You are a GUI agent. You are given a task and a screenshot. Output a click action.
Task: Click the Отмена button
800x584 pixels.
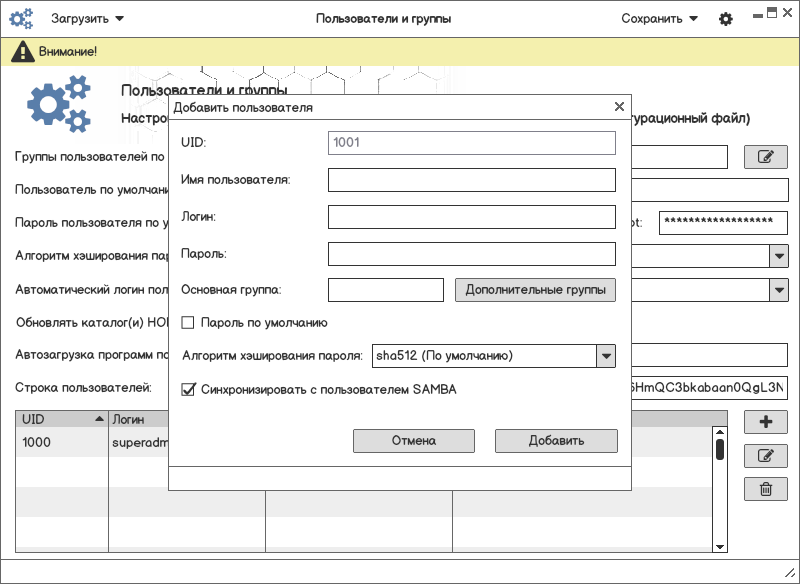414,441
